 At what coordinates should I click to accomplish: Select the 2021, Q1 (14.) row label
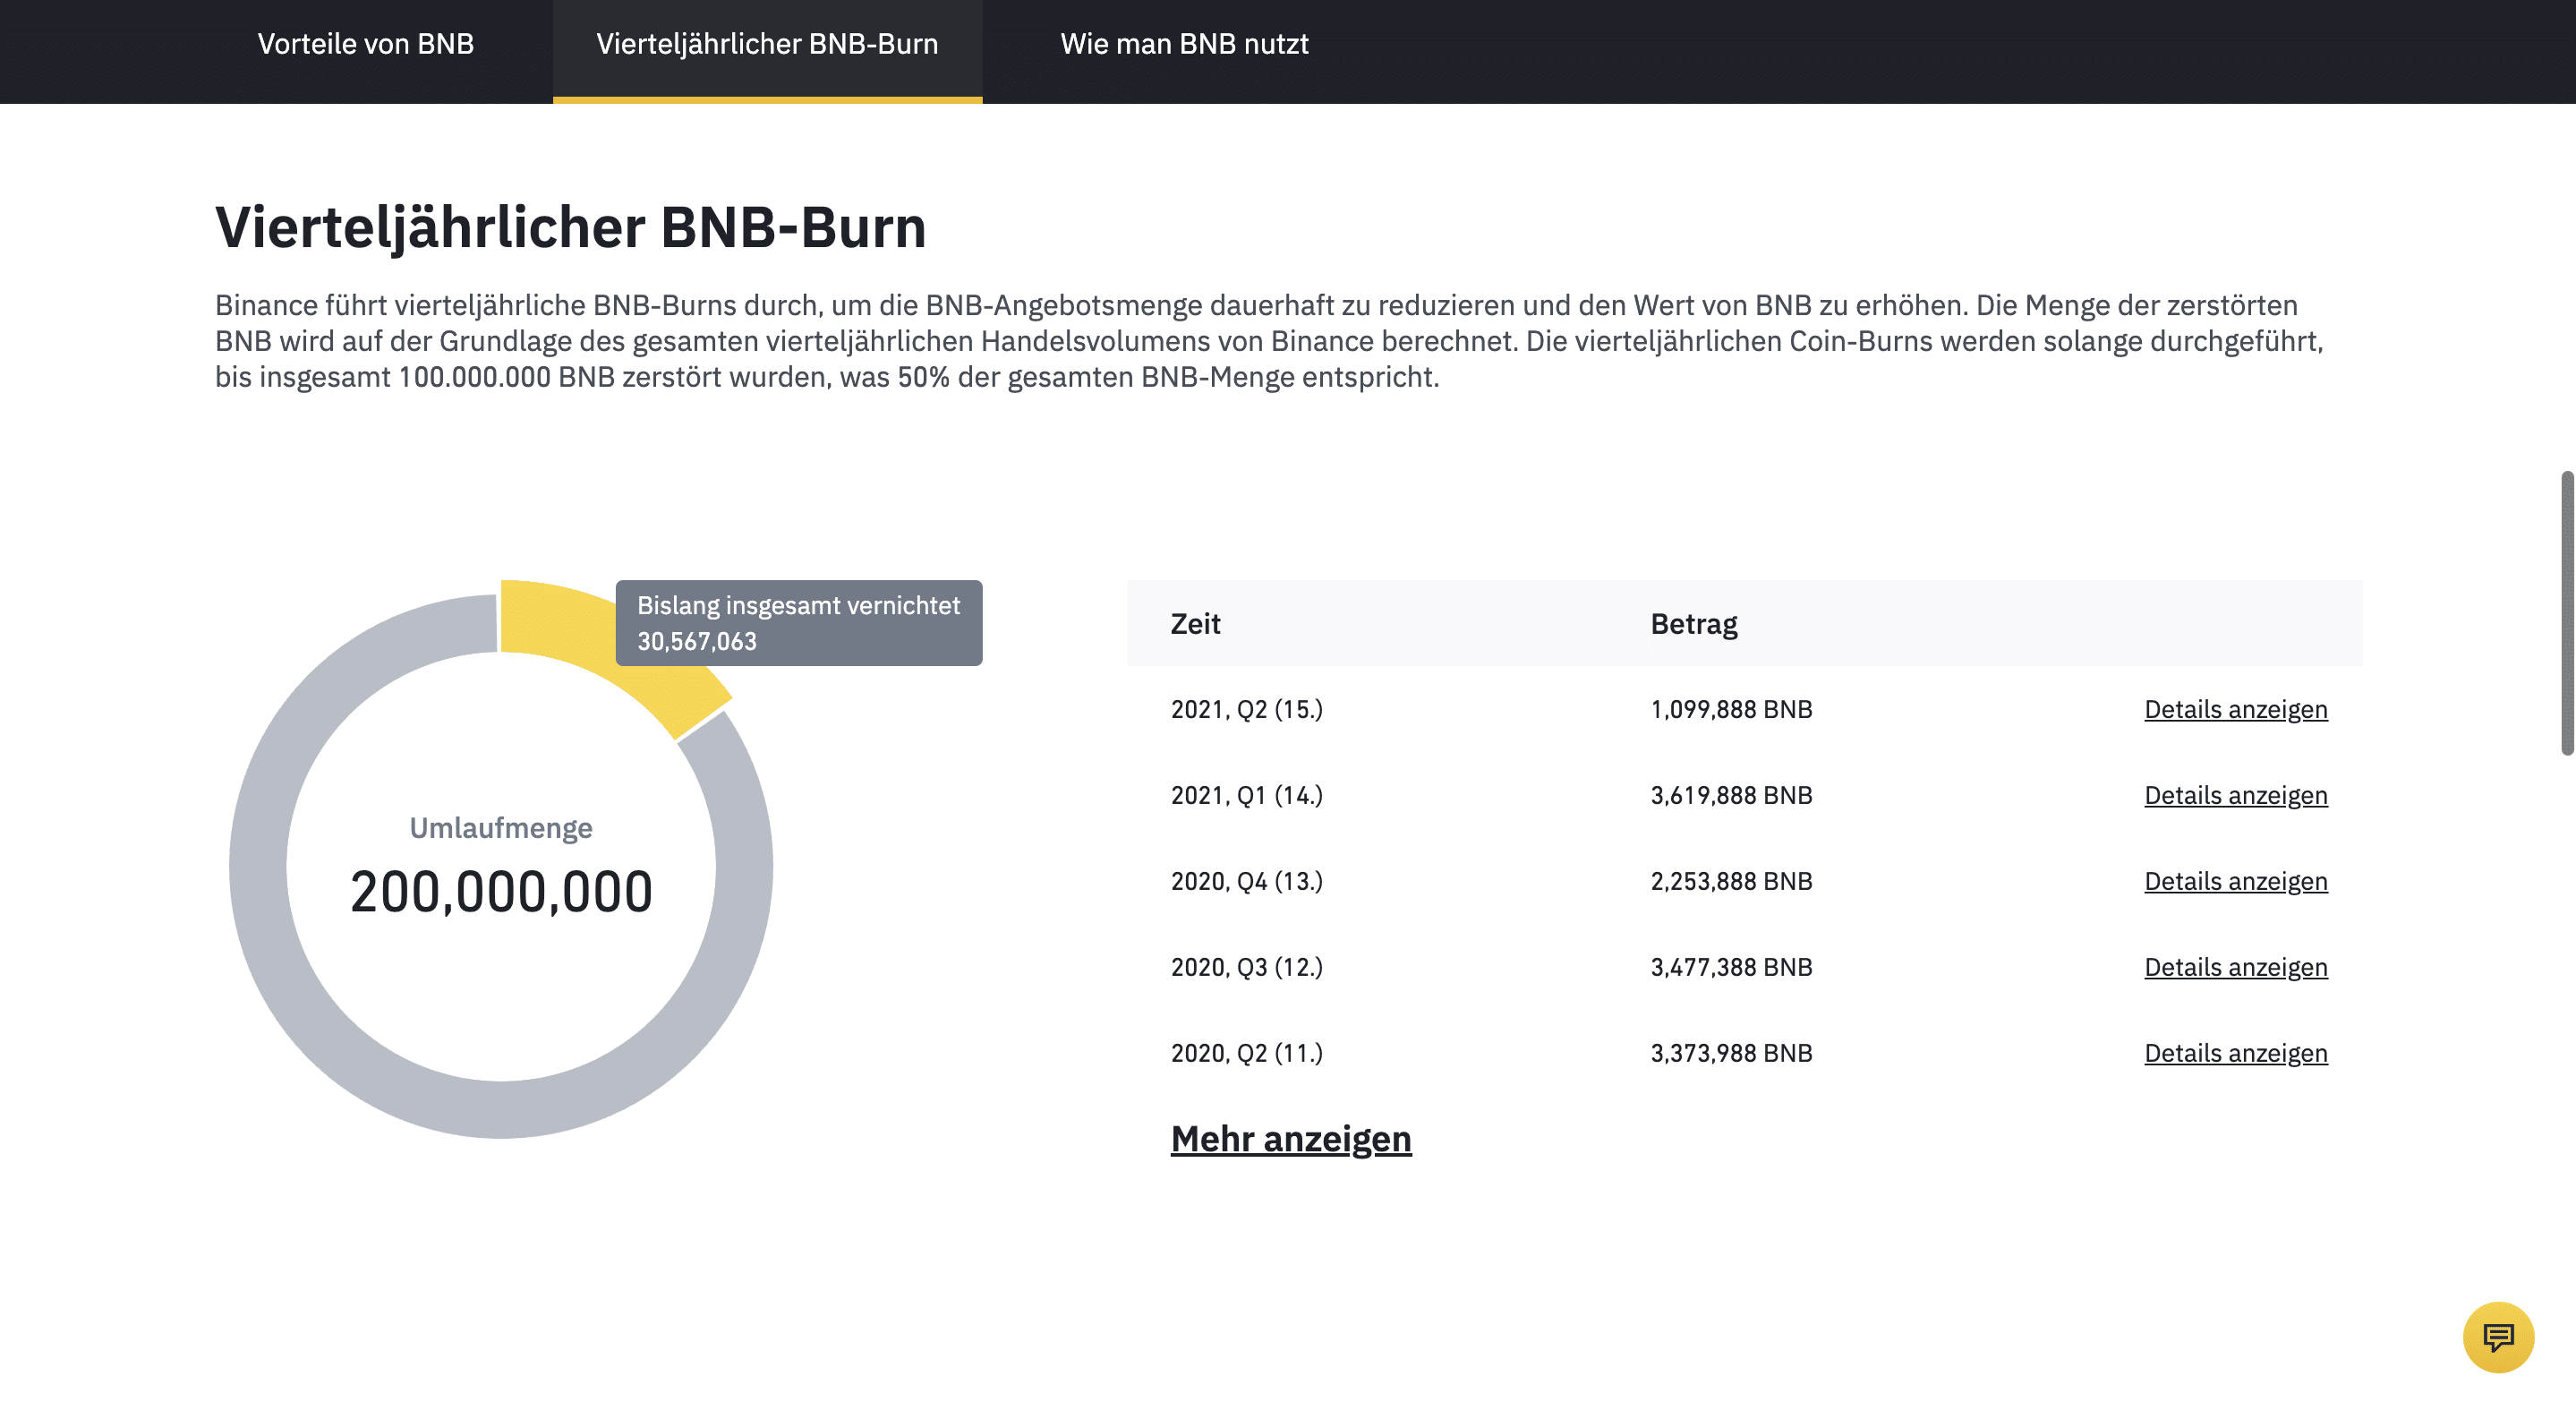coord(1246,795)
